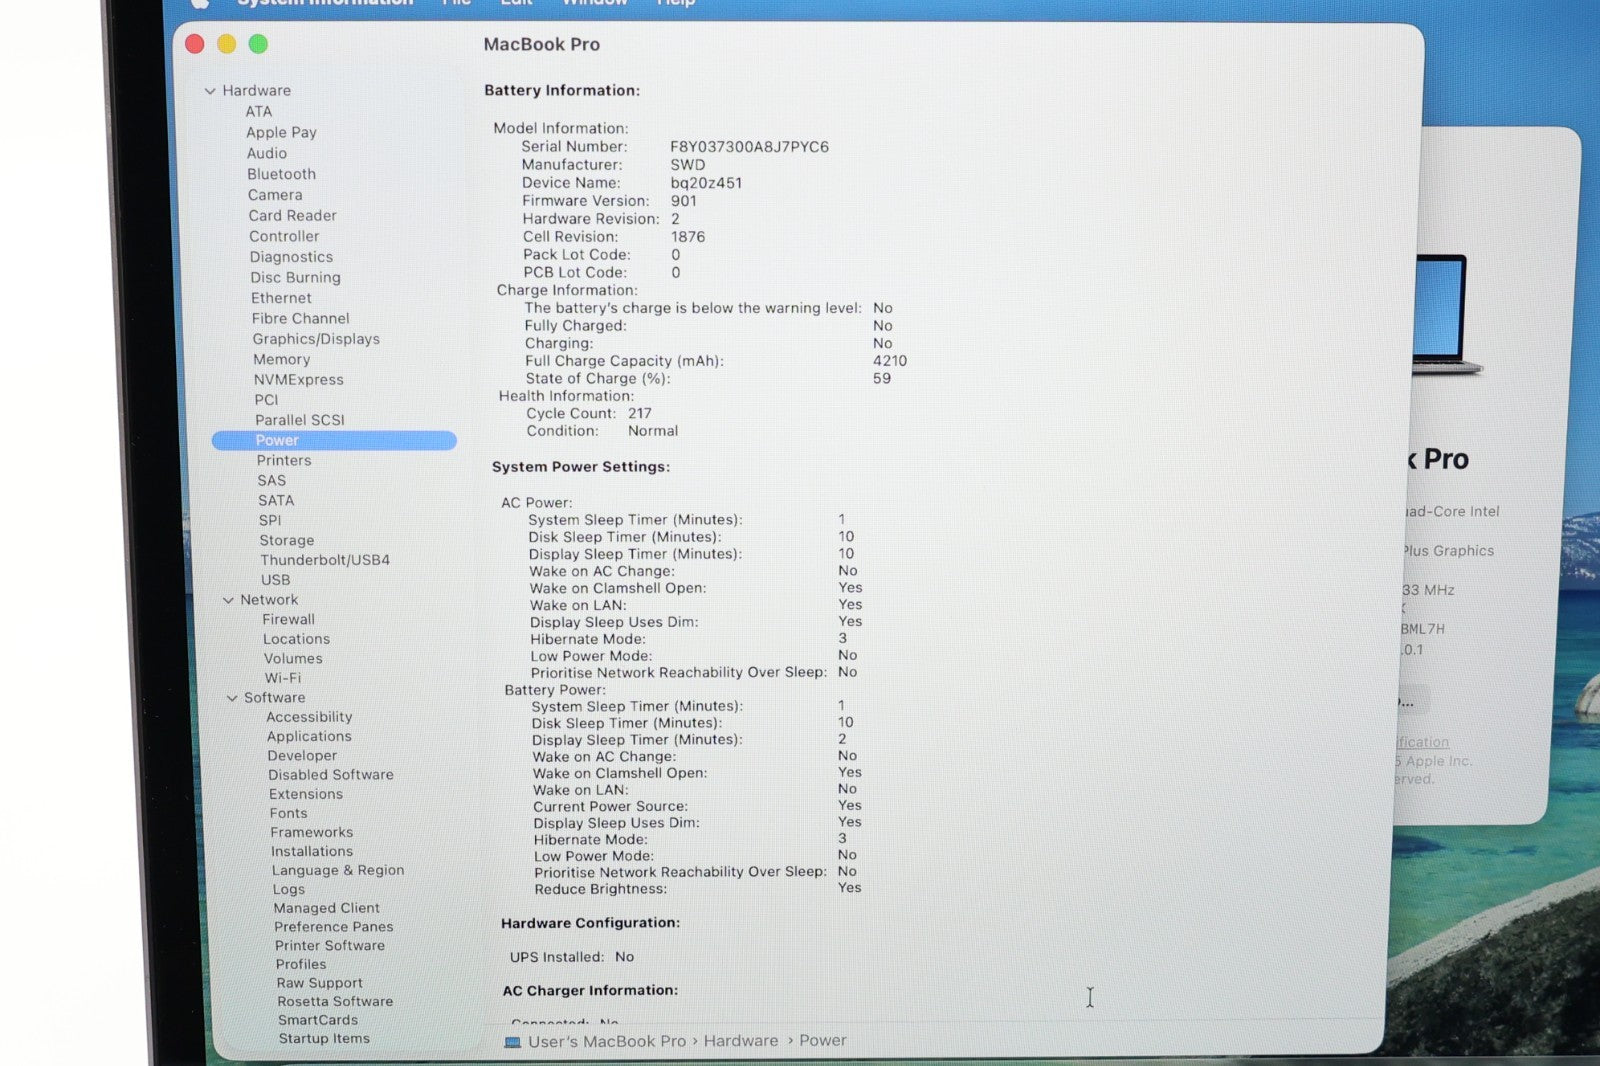Viewport: 1600px width, 1066px height.
Task: Open Thunderbolt/USB4 hardware entry
Action: click(x=325, y=560)
